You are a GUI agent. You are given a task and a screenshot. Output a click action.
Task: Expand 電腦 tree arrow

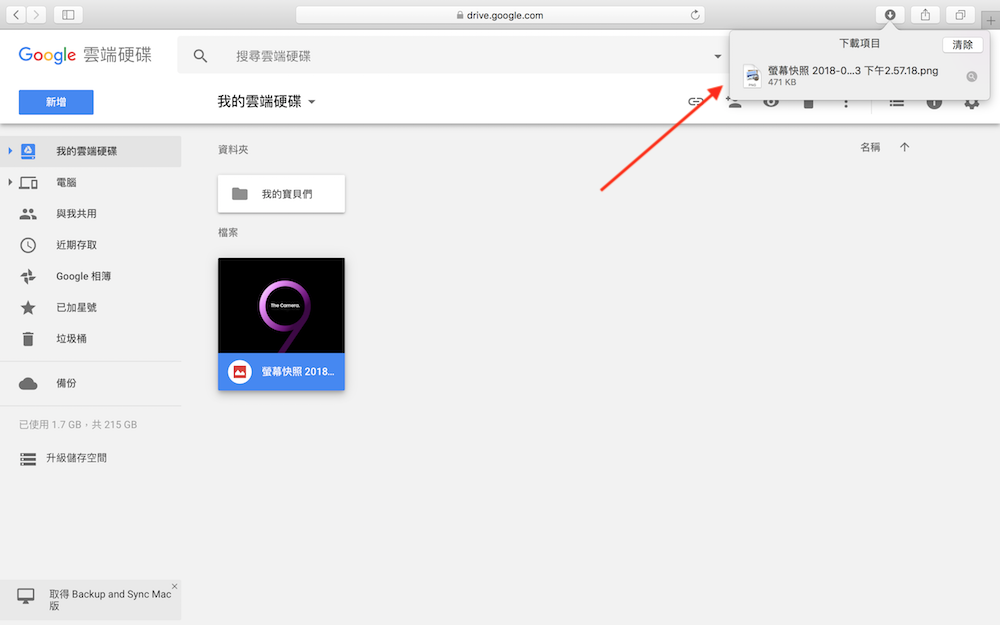point(10,182)
